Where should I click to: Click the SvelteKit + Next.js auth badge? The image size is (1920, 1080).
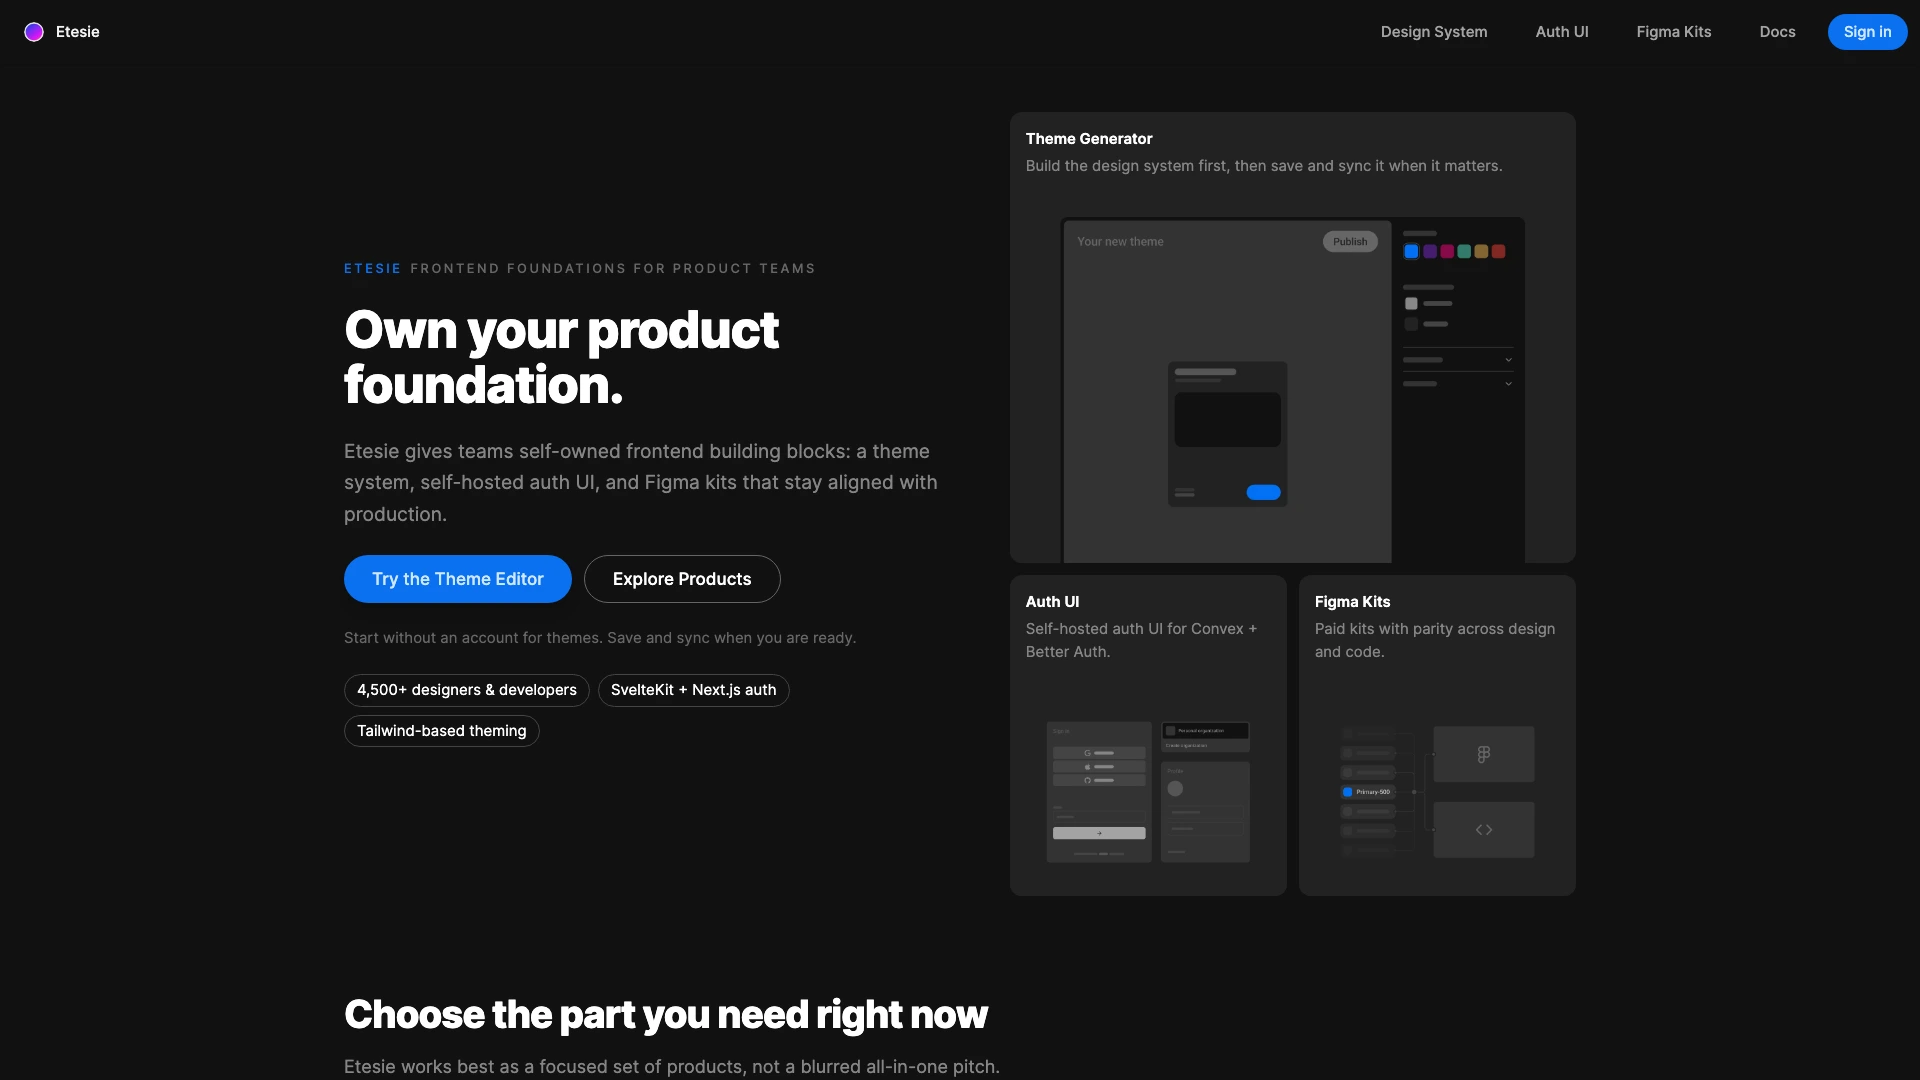pos(694,690)
